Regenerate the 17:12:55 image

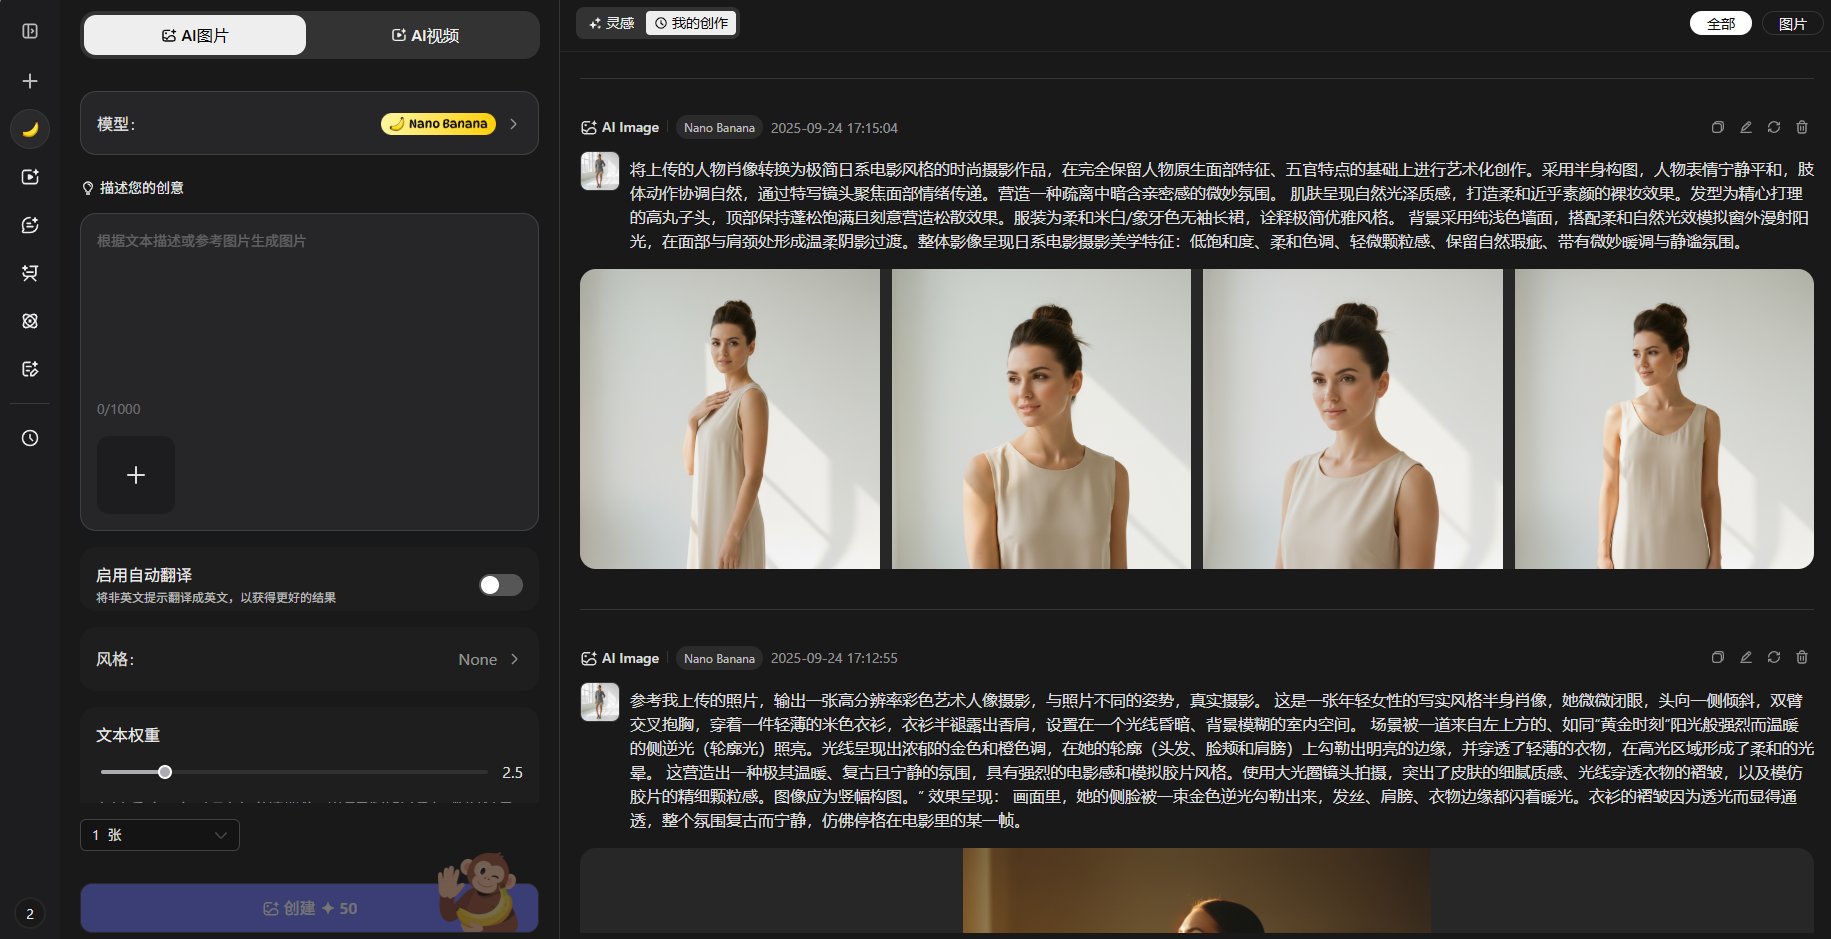1773,657
